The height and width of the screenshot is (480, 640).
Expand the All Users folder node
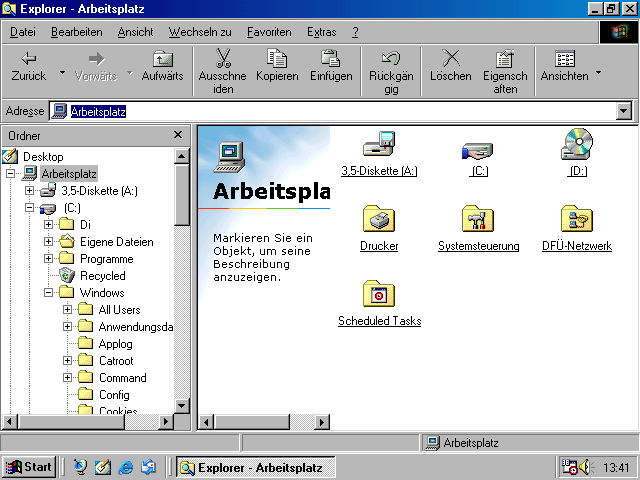coord(67,310)
